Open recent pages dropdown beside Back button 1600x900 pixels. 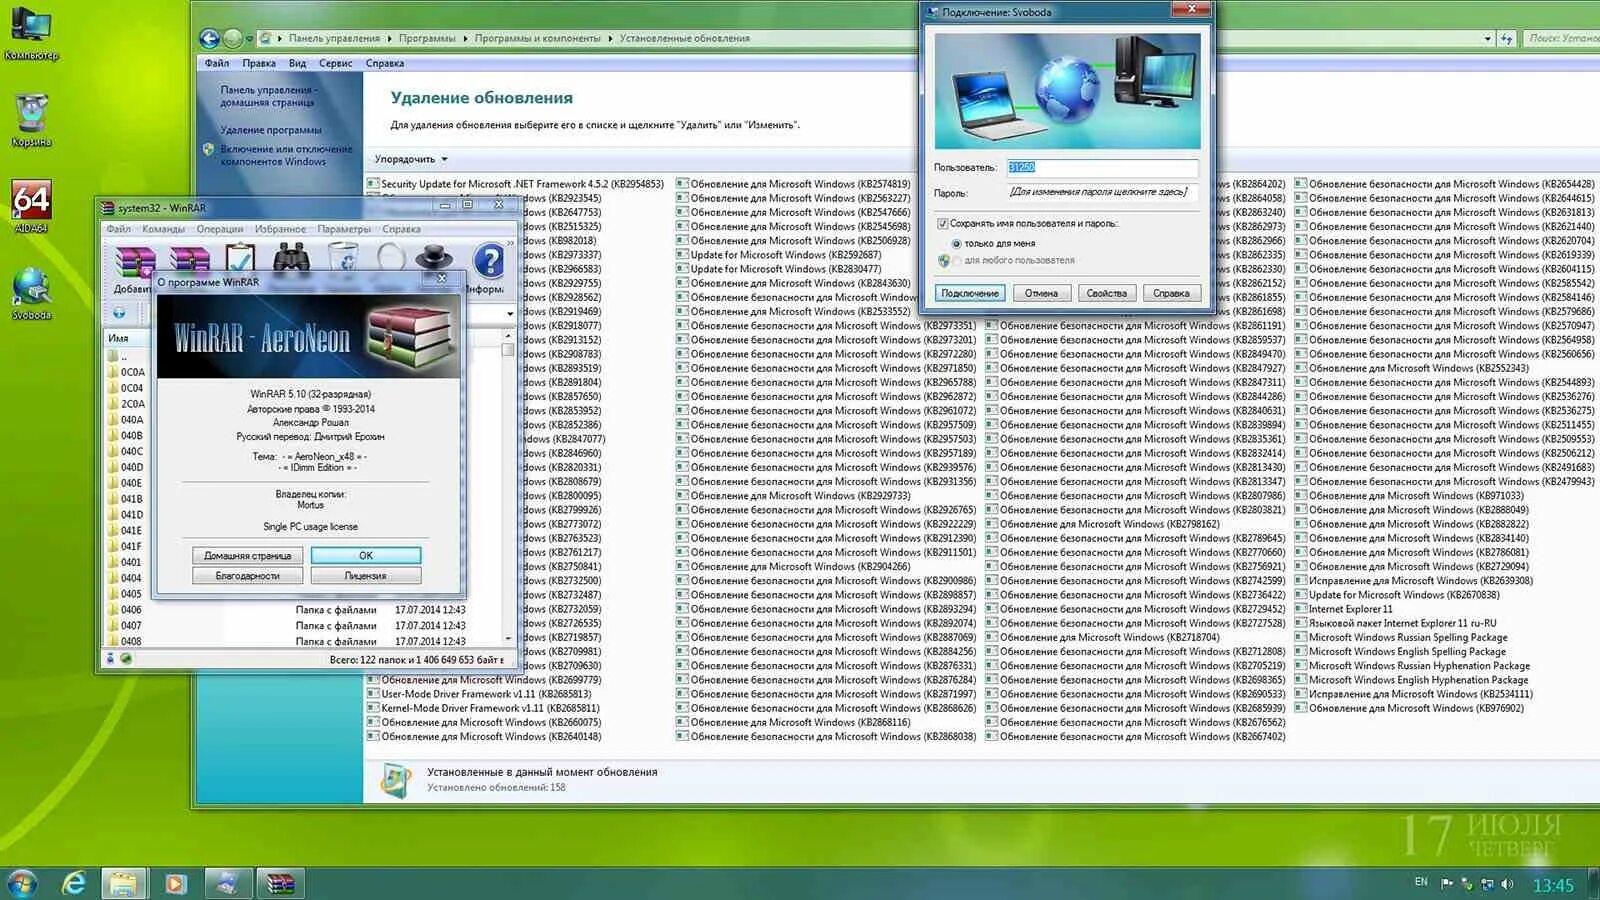[x=251, y=38]
